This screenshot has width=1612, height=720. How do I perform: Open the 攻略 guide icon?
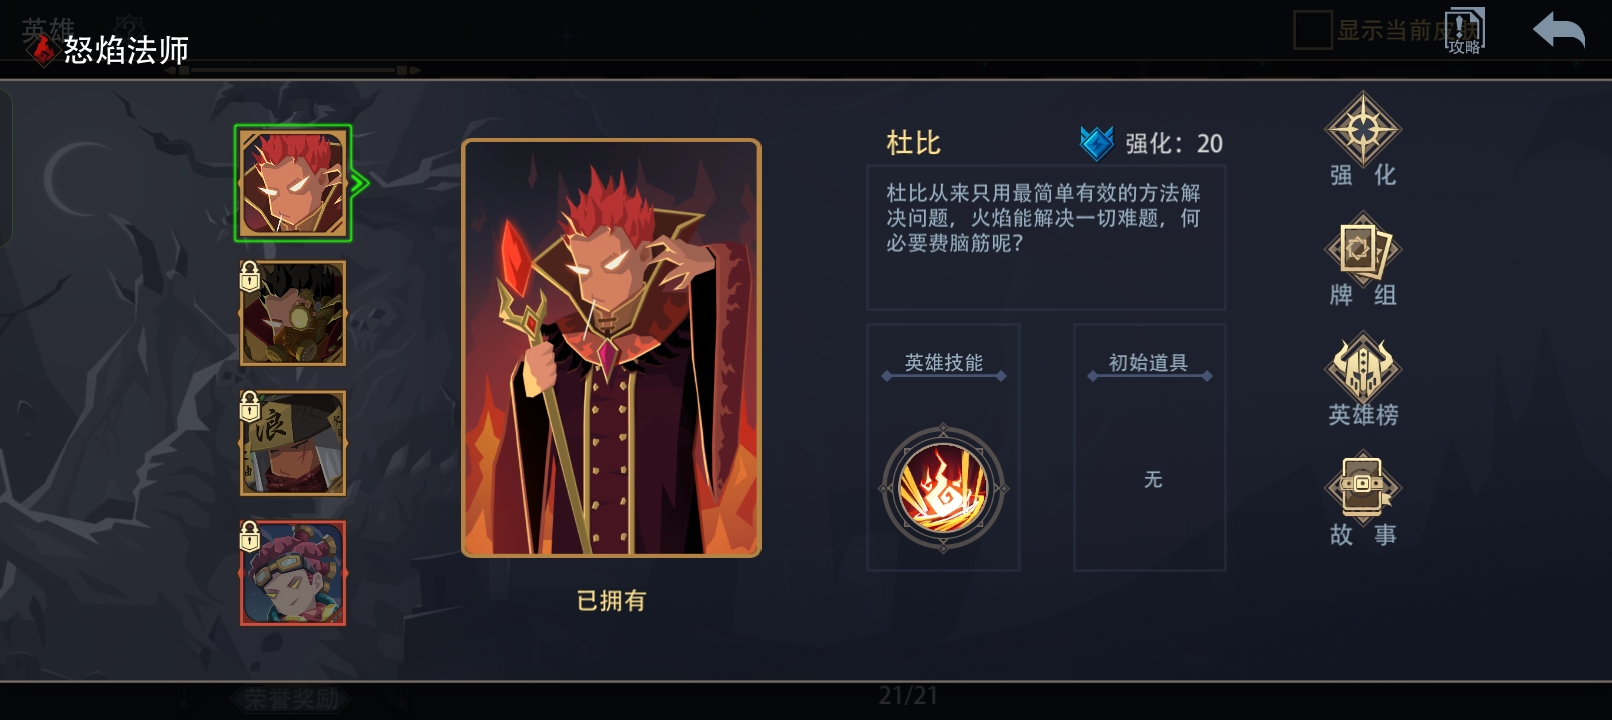point(1464,30)
